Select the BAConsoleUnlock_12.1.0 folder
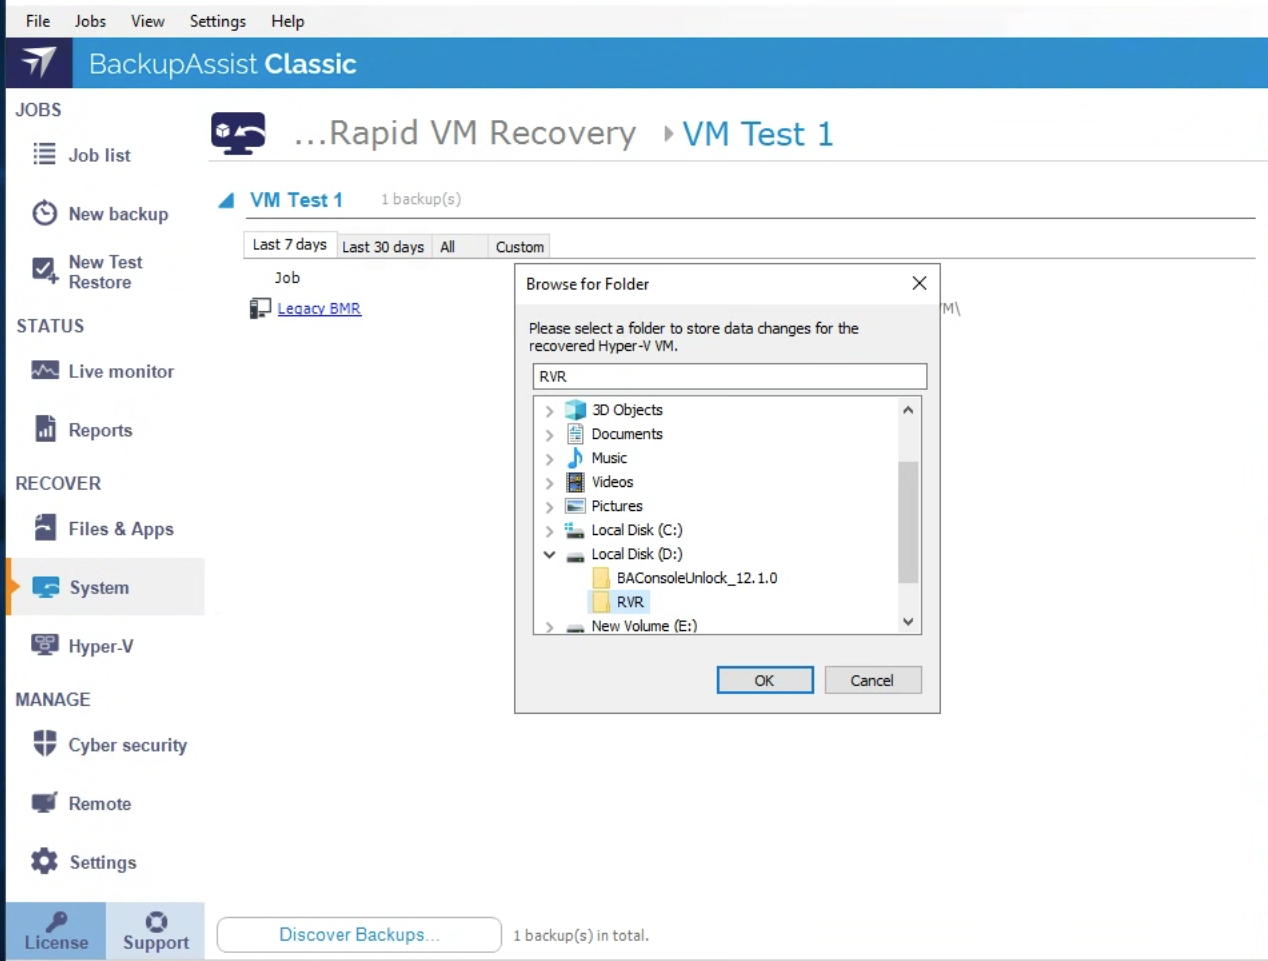 tap(696, 578)
